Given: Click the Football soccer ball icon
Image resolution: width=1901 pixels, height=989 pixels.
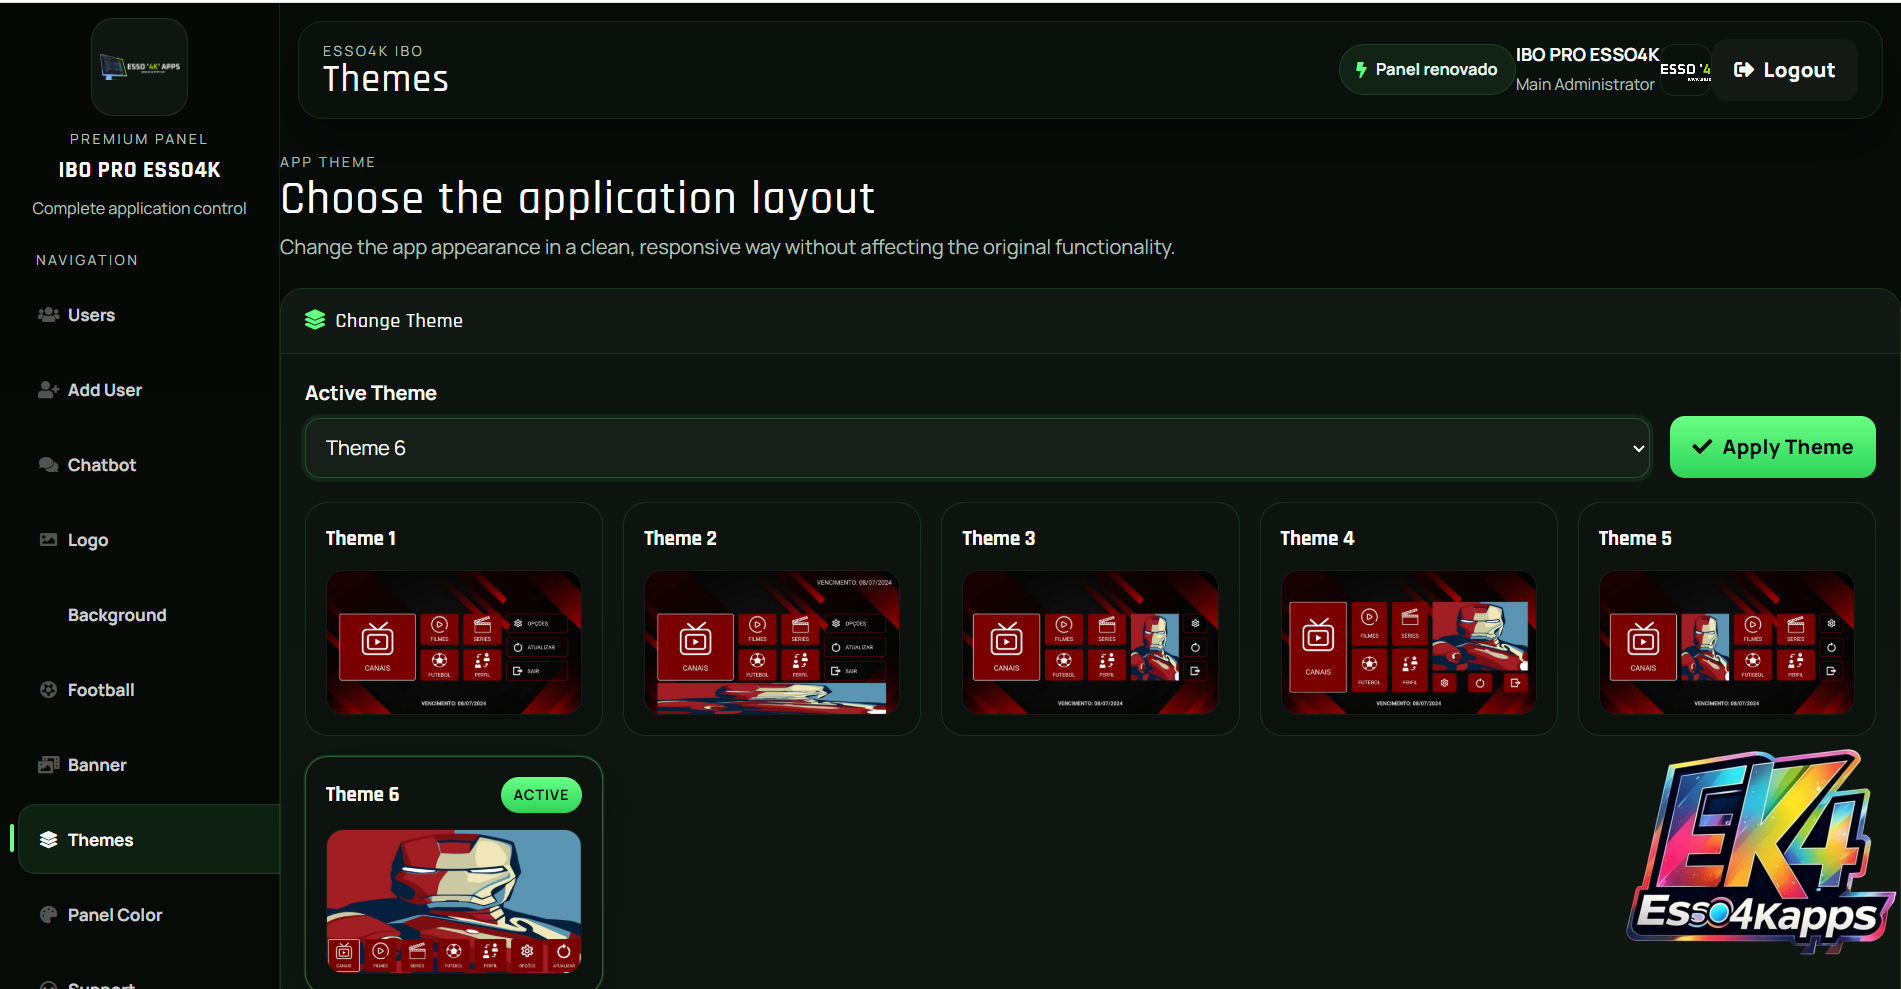Looking at the screenshot, I should pyautogui.click(x=48, y=690).
